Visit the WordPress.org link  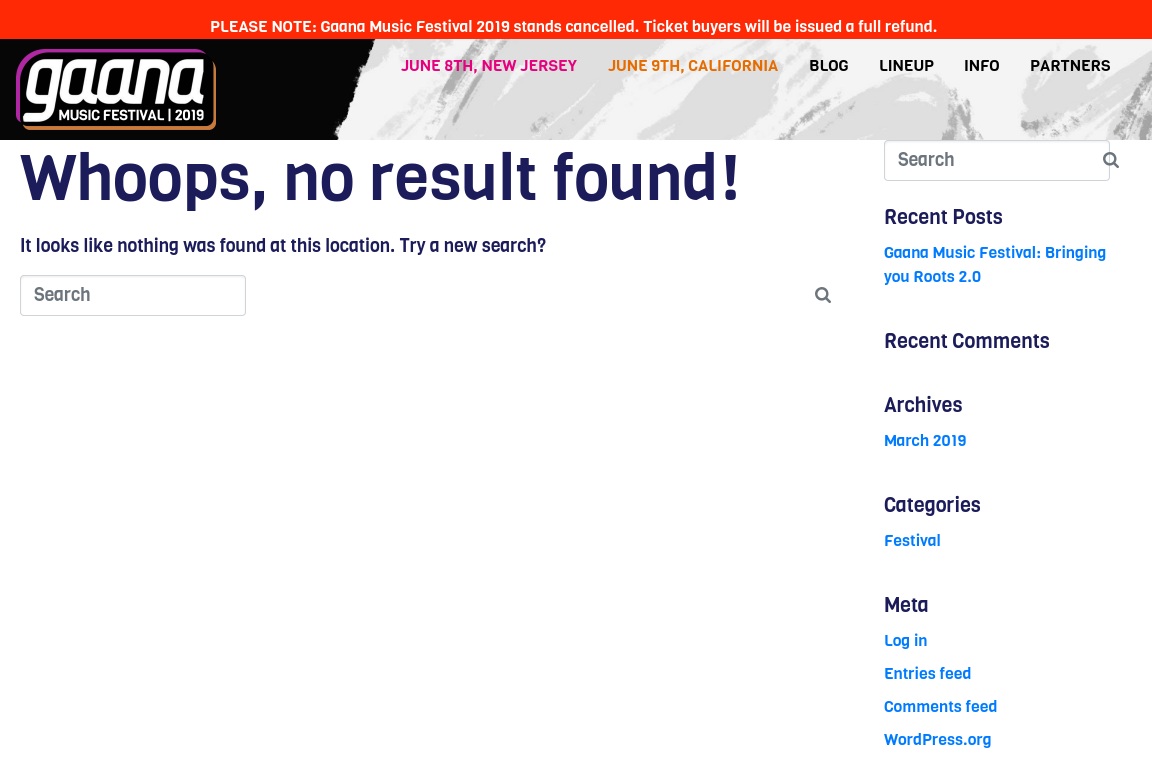[937, 739]
